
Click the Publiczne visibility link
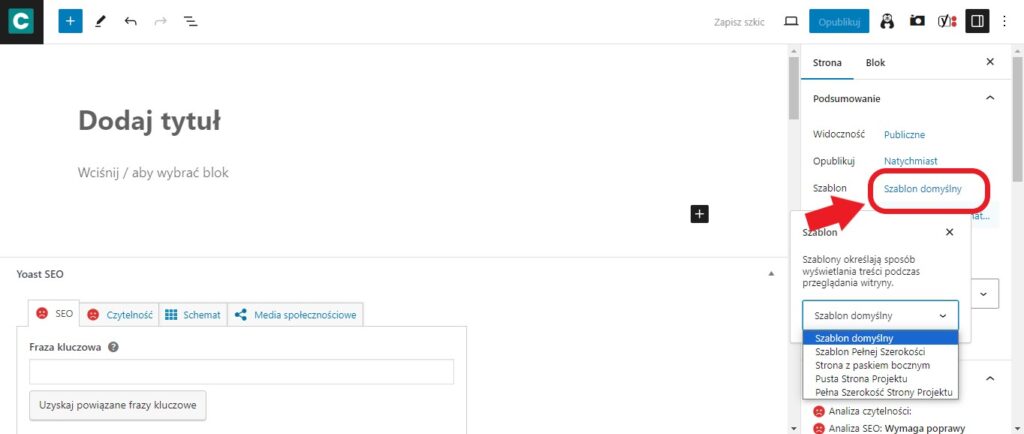(x=904, y=134)
